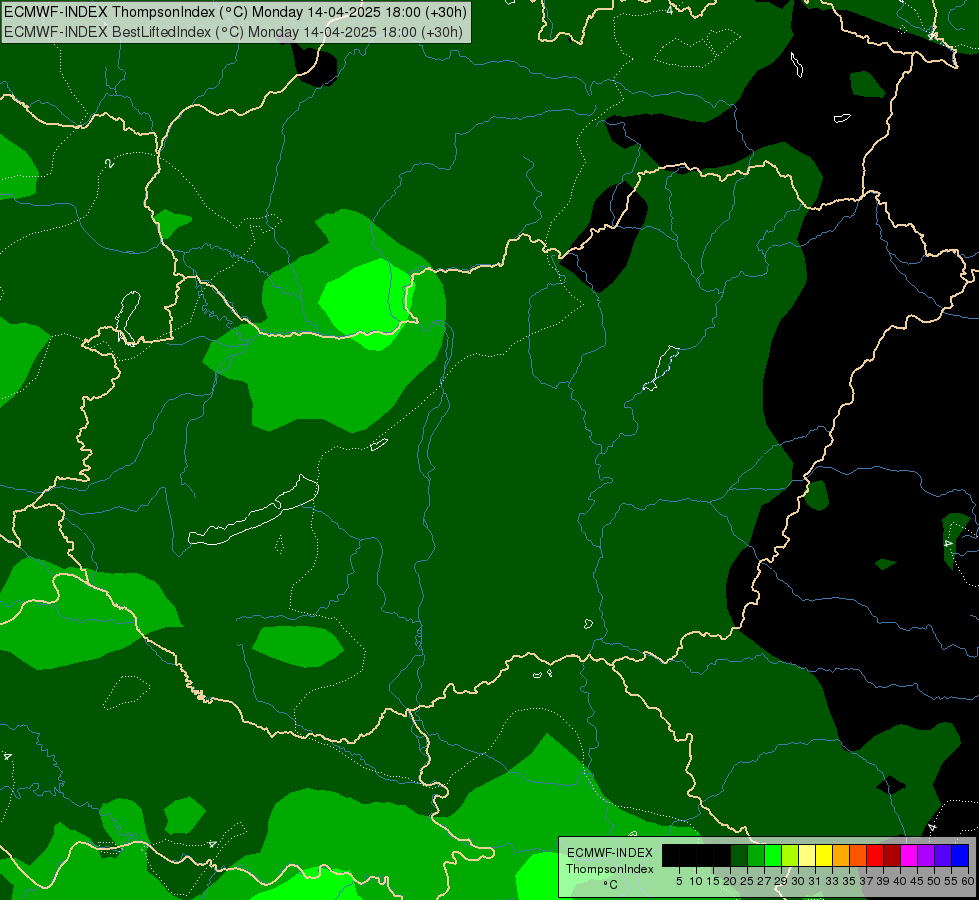Click the legend tick value 27
979x900 pixels.
[764, 881]
